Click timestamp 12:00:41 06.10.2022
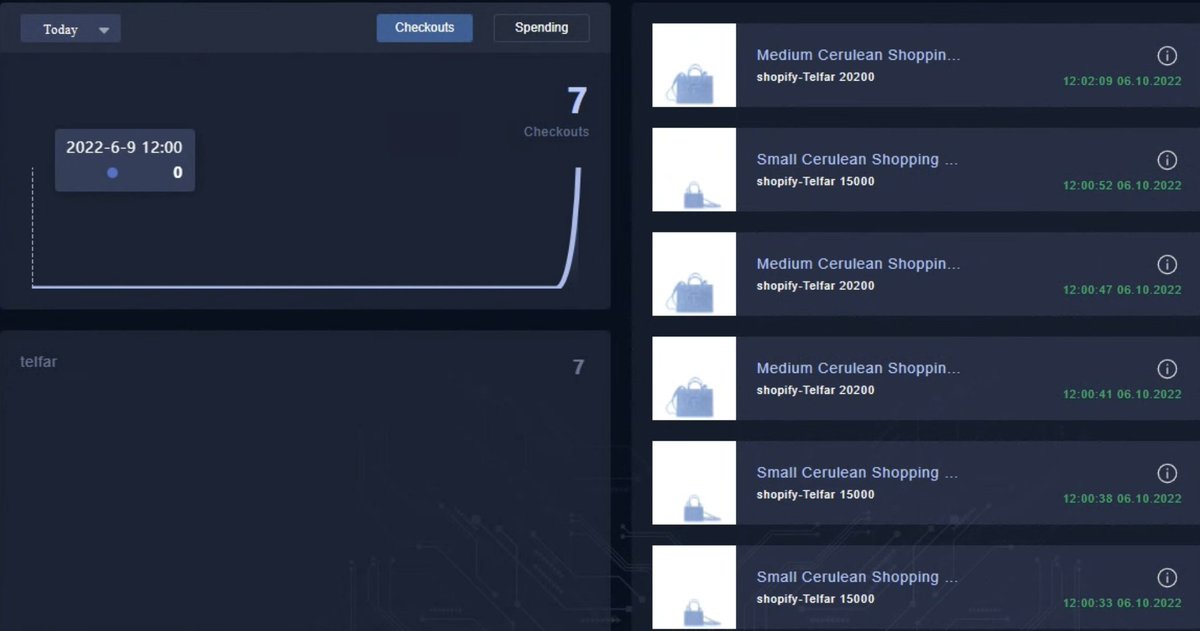The height and width of the screenshot is (631, 1200). pos(1122,395)
